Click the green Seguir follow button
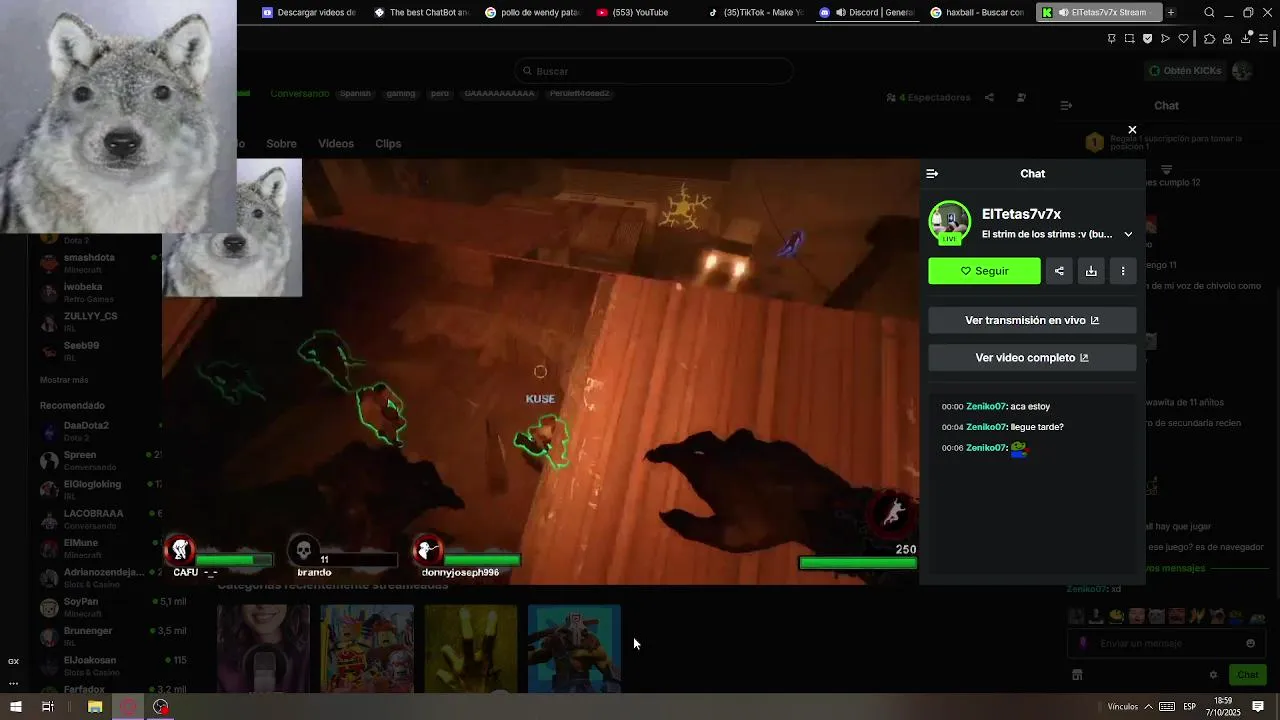Screen dimensions: 1280x720 (984, 271)
